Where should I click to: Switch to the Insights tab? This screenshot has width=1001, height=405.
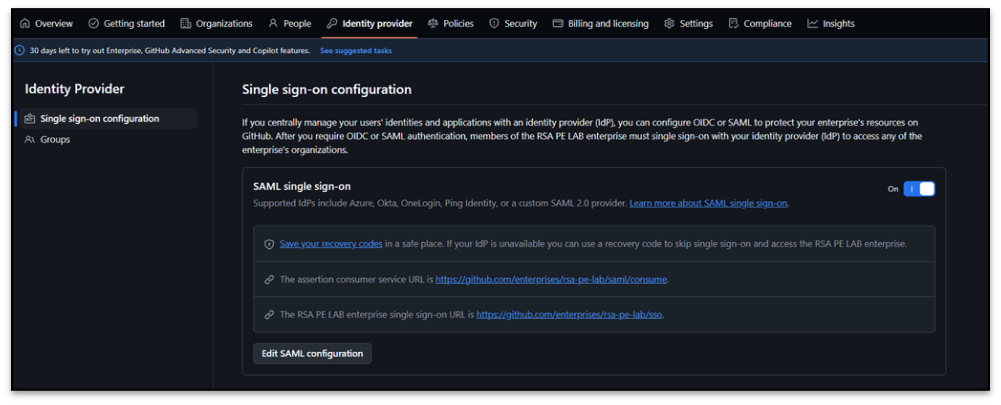(x=838, y=24)
